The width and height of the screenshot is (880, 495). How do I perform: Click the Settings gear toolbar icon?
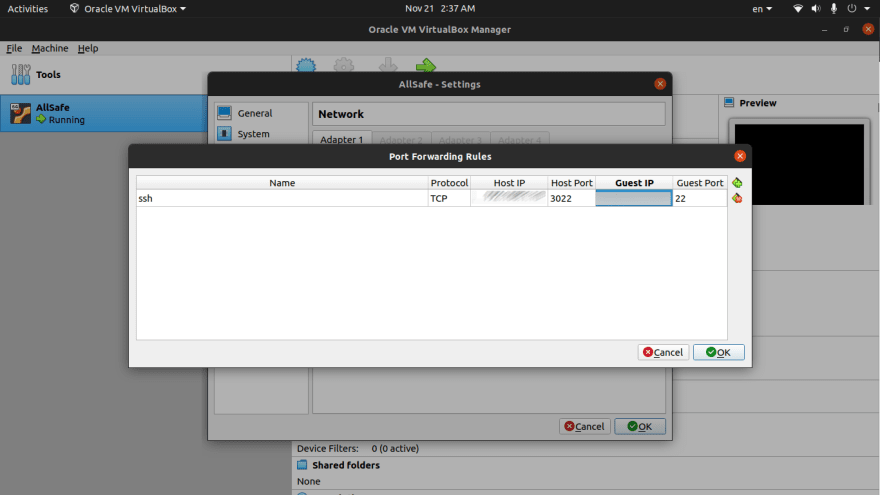click(x=343, y=66)
